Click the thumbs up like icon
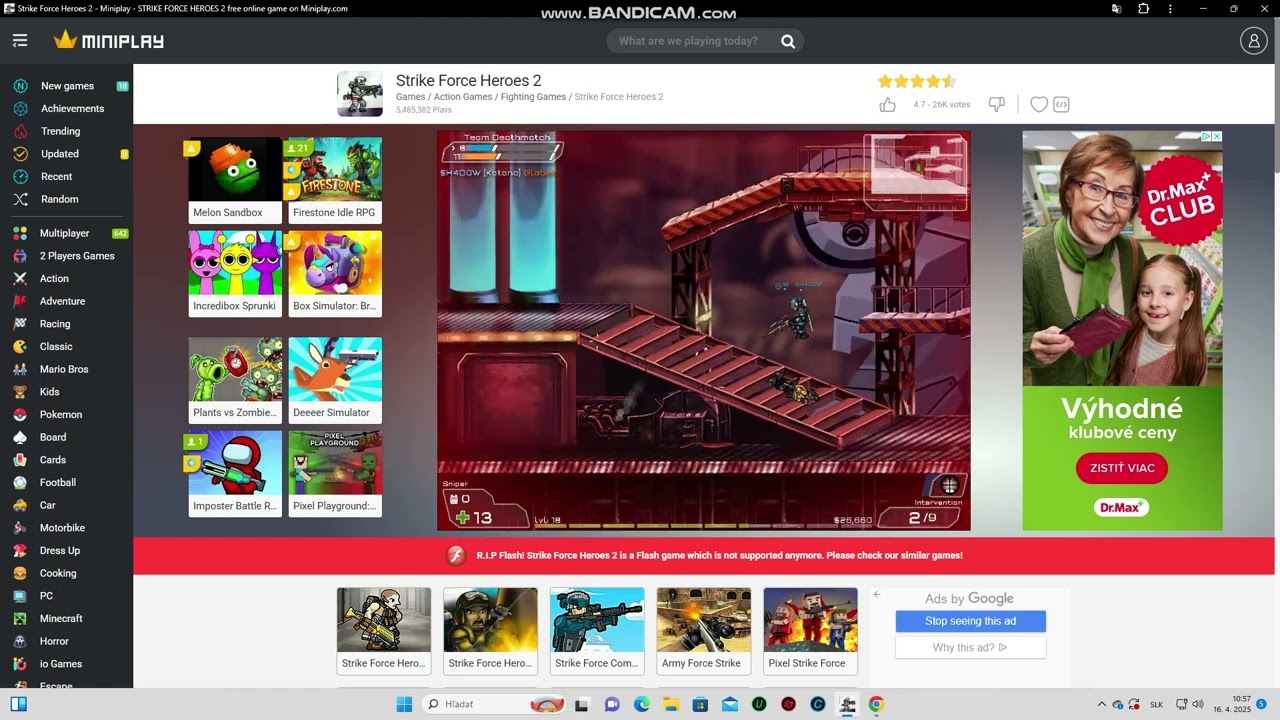Screen dimensions: 1280x720 887,104
